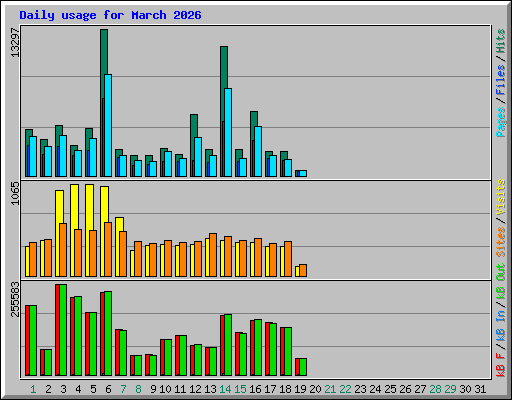Click day 6 on the x-axis
This screenshot has height=400, width=512.
click(108, 389)
